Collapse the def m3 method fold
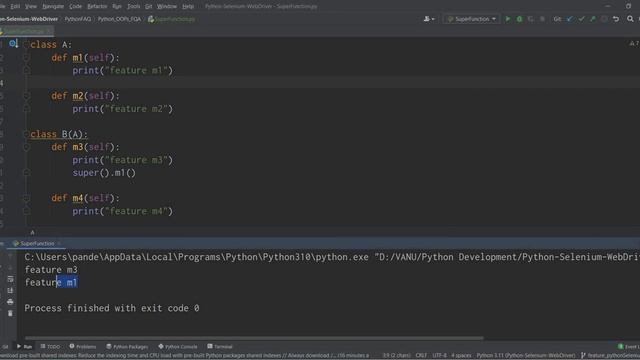640x360 pixels. (x=27, y=147)
